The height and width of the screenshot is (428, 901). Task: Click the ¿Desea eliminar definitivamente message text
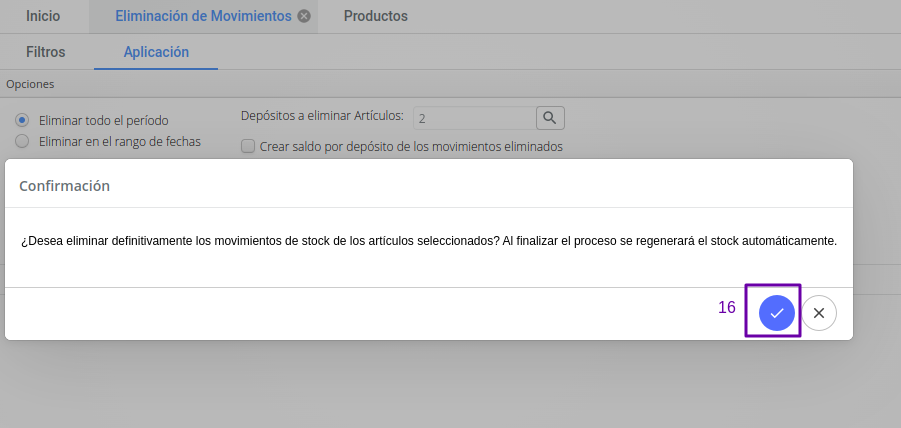pyautogui.click(x=429, y=241)
